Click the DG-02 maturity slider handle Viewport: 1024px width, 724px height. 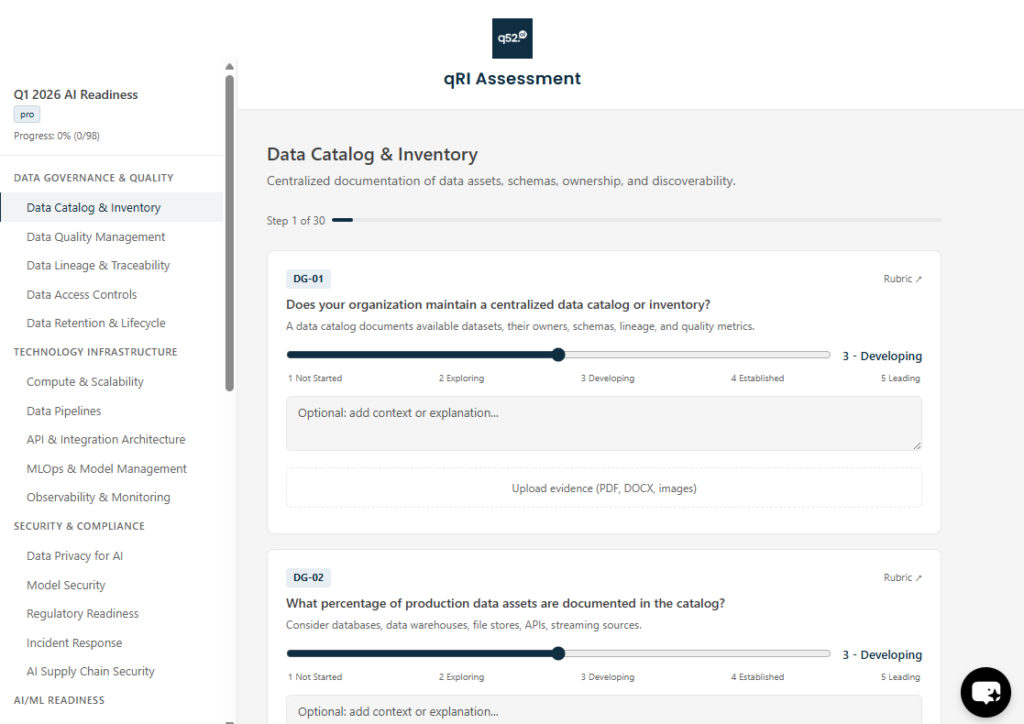click(x=558, y=653)
